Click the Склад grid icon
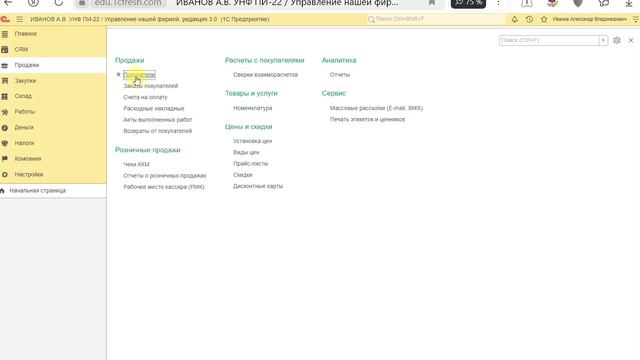This screenshot has width=640, height=360. tap(5, 96)
